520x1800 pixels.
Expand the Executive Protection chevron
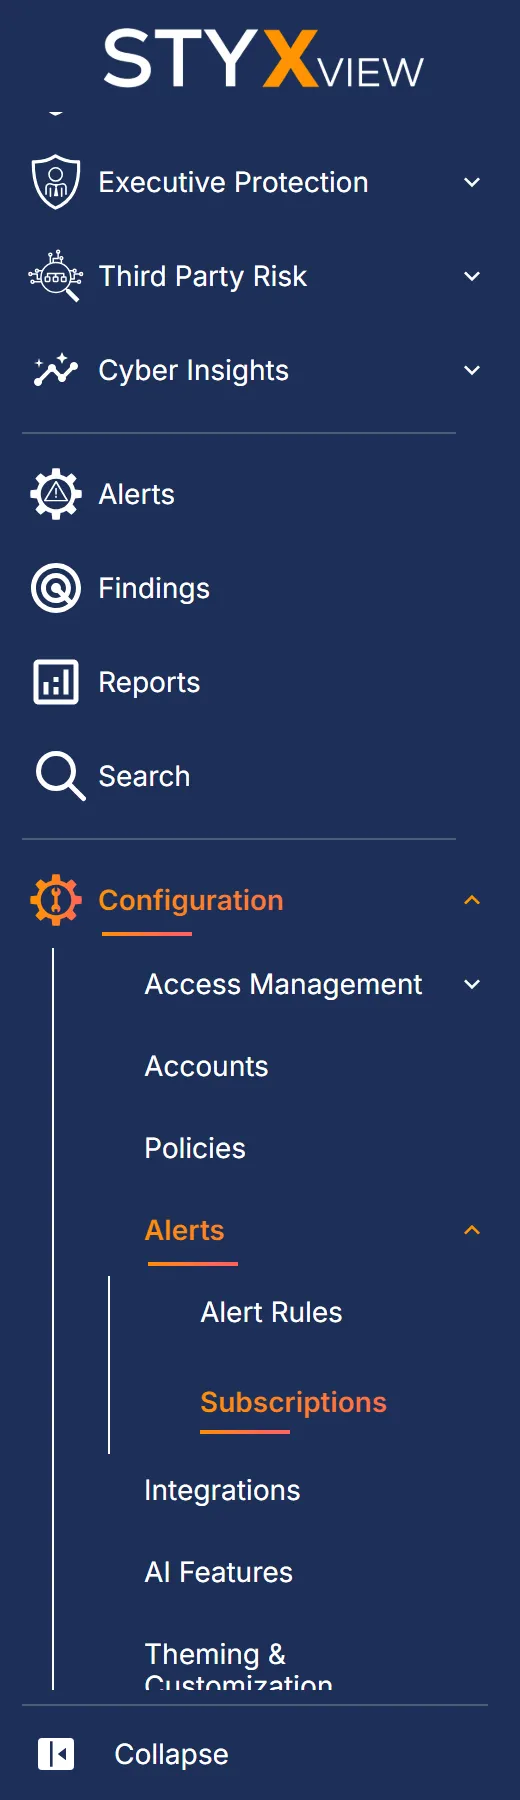pos(472,182)
